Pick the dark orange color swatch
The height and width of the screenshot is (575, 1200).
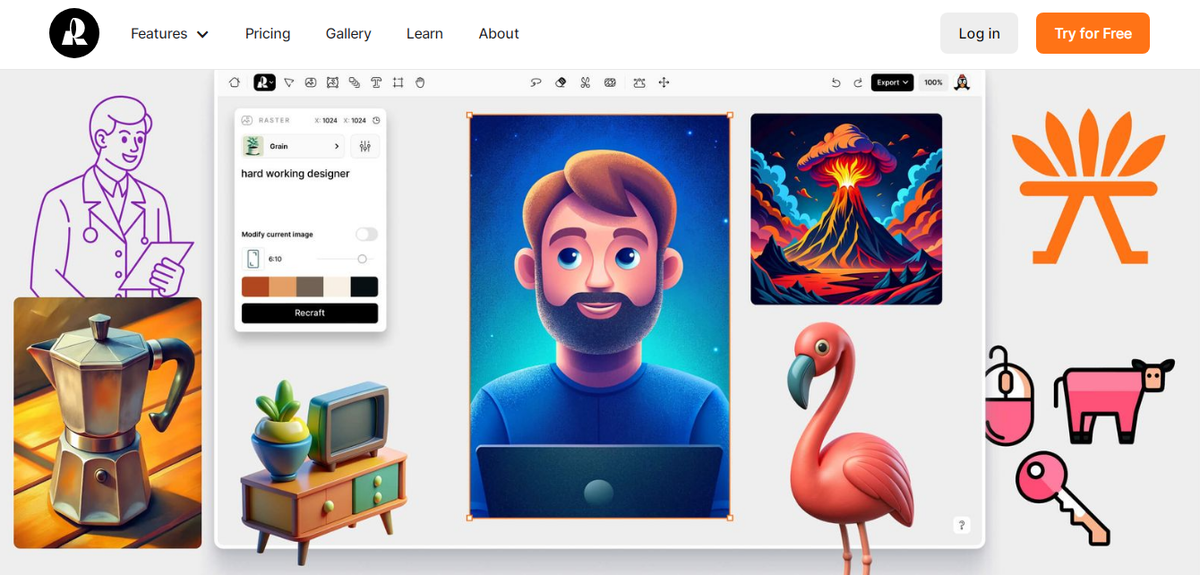pos(255,287)
